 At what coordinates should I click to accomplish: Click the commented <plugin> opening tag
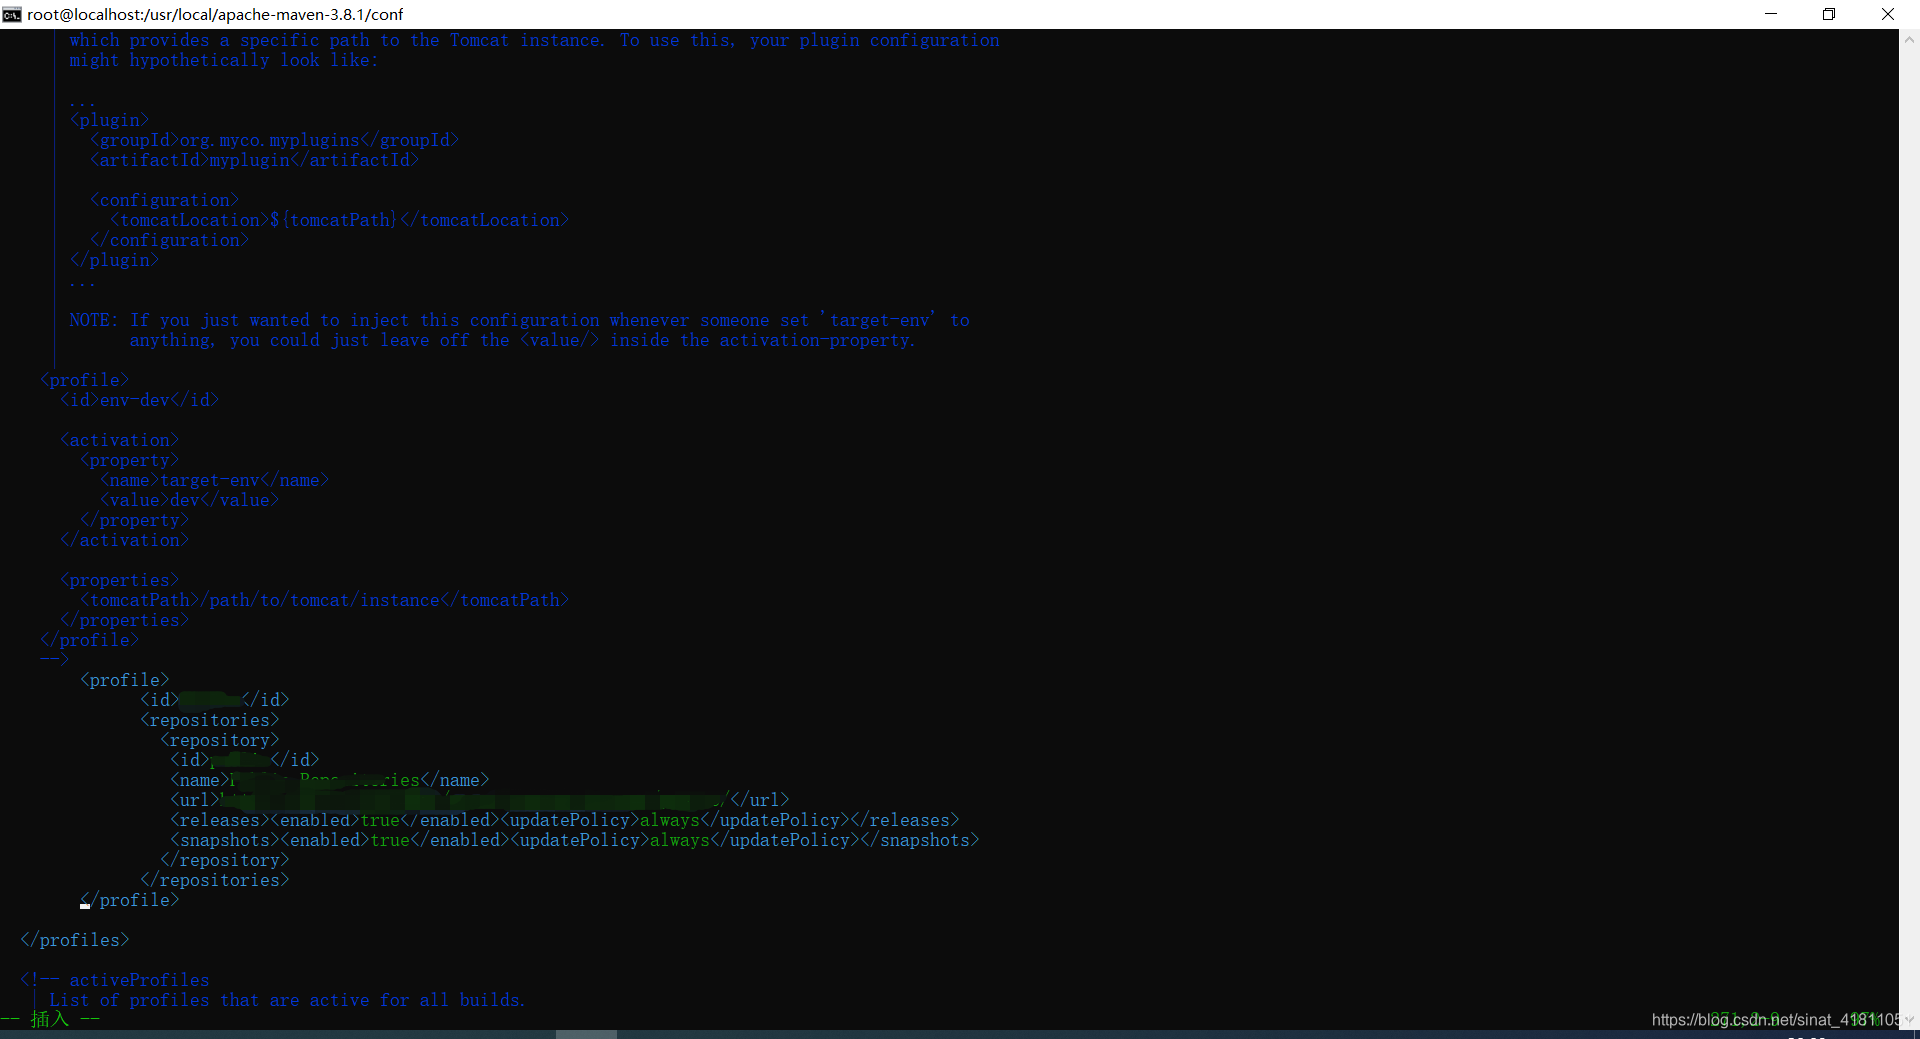109,120
